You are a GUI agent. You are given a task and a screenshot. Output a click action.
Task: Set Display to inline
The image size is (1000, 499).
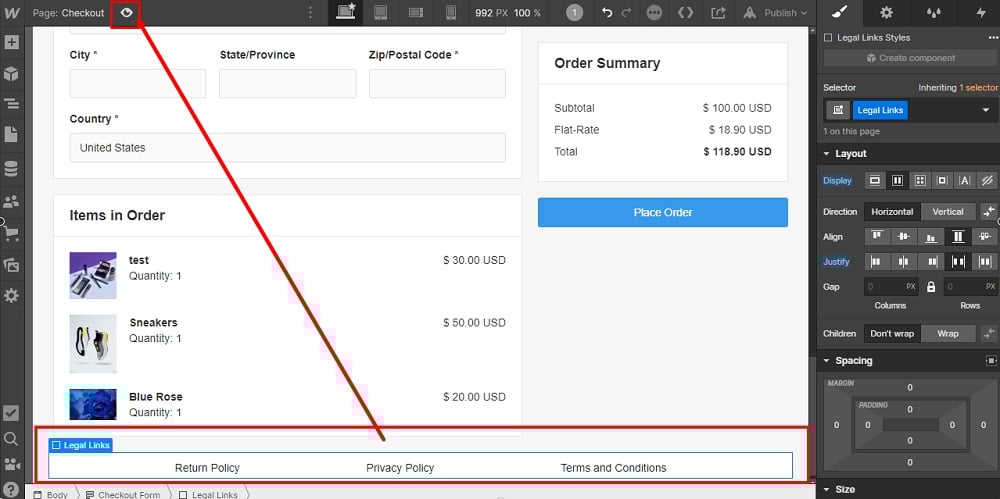pos(964,181)
